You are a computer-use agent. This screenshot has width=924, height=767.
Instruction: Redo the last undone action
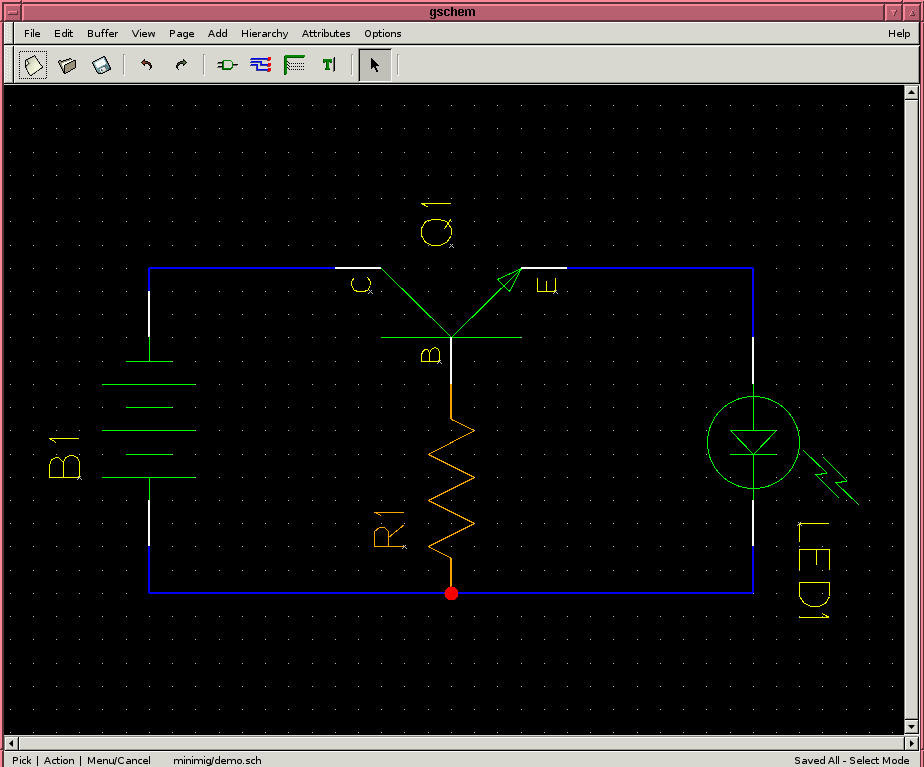click(x=181, y=66)
